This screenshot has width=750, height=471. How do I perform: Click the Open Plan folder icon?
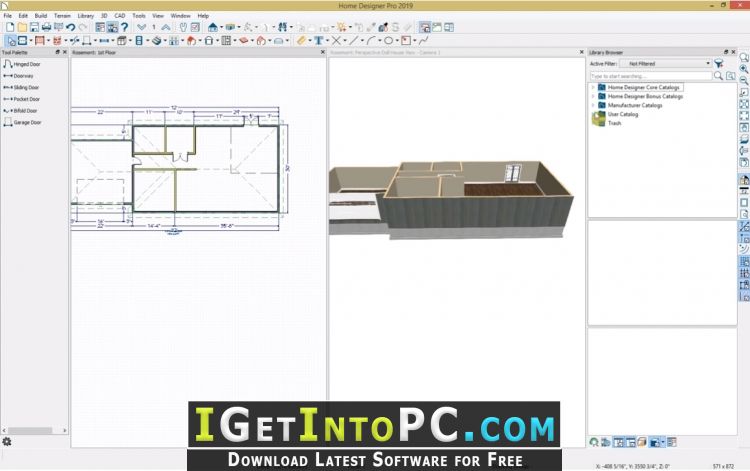tap(22, 27)
